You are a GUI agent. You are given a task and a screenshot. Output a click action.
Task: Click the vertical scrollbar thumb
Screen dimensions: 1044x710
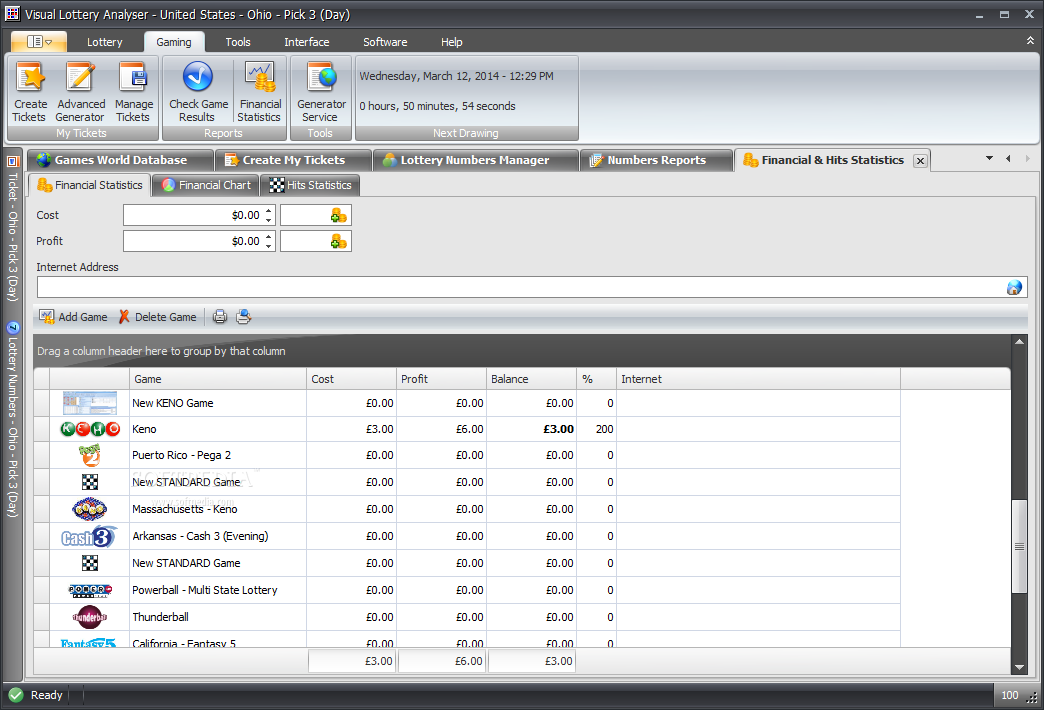click(x=1019, y=546)
